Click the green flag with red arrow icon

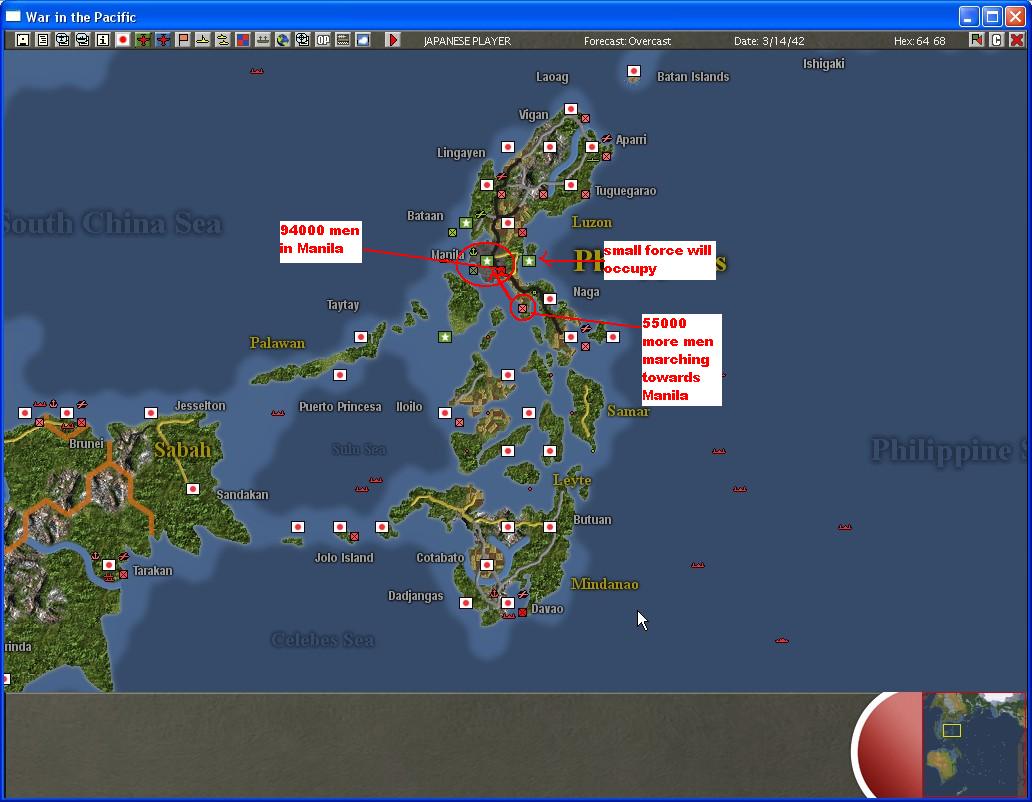pos(976,40)
